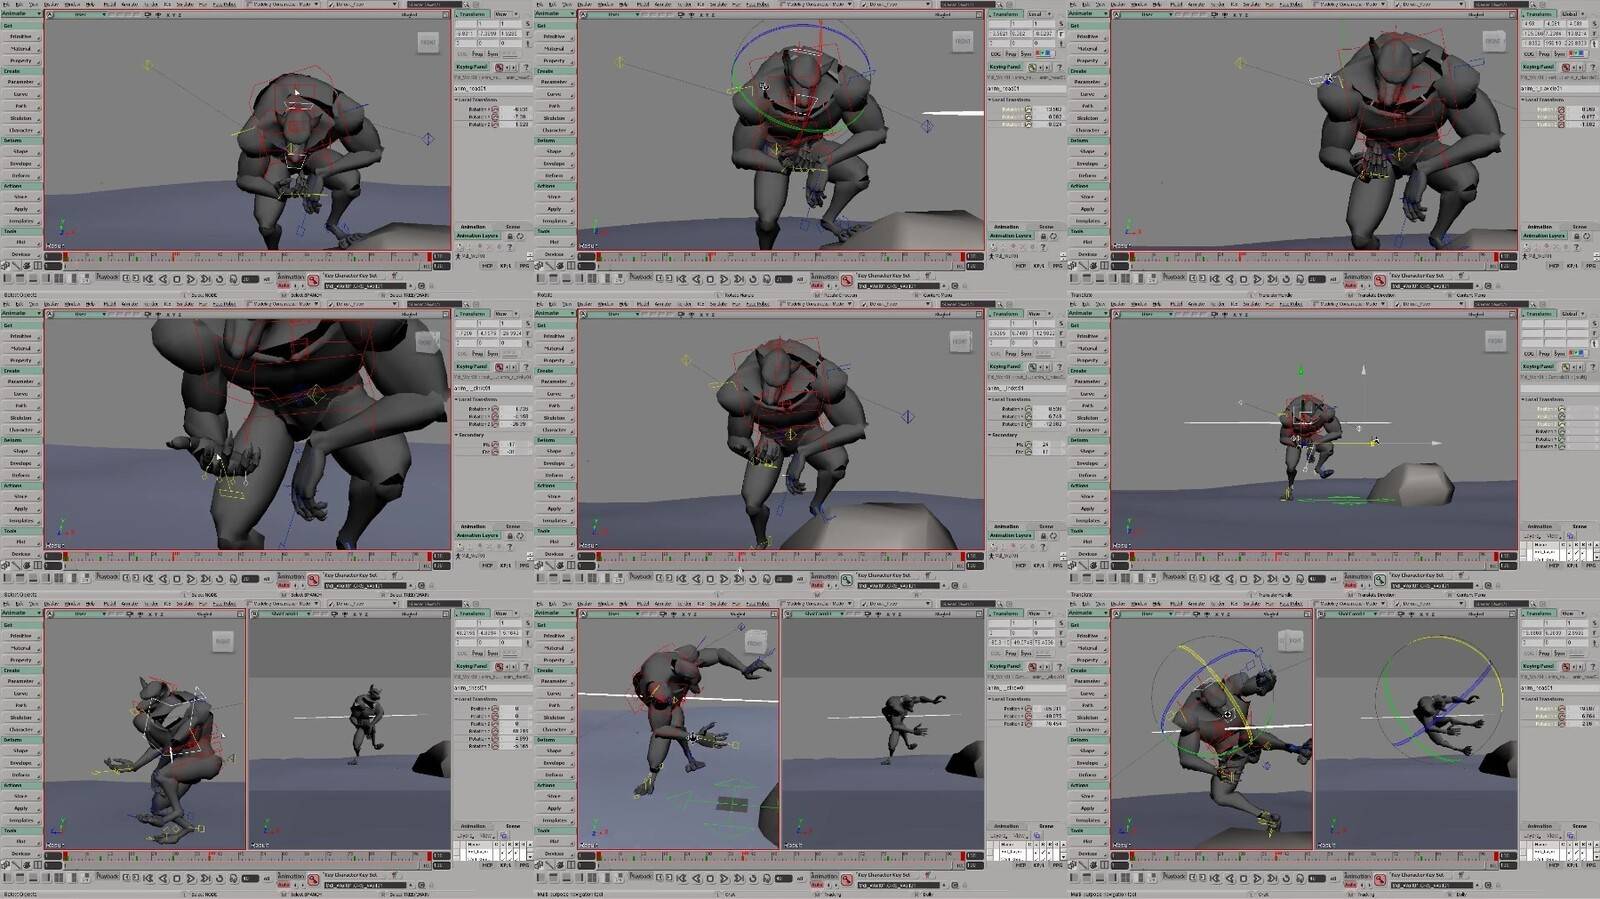
Task: Click the red key icon in the top-left screenshot
Action: tap(313, 280)
